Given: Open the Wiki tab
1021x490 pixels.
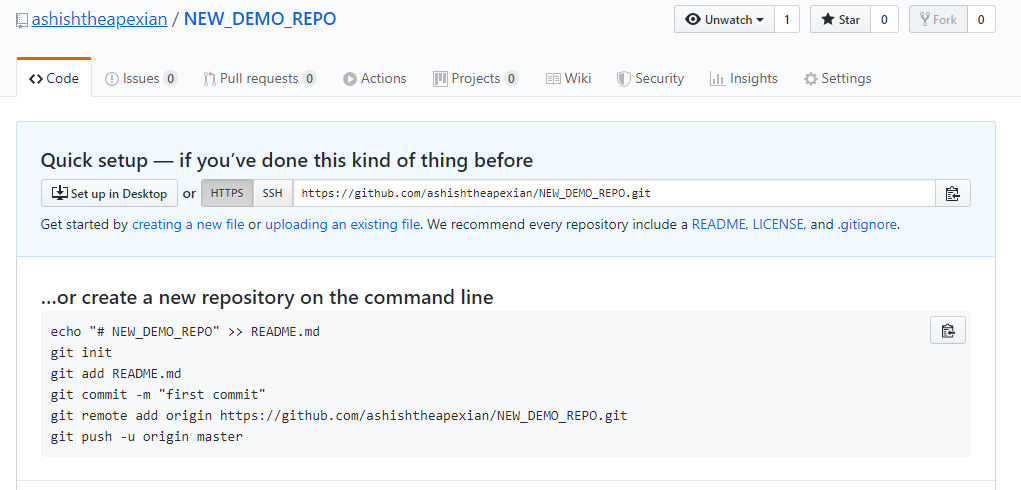Looking at the screenshot, I should click(568, 78).
